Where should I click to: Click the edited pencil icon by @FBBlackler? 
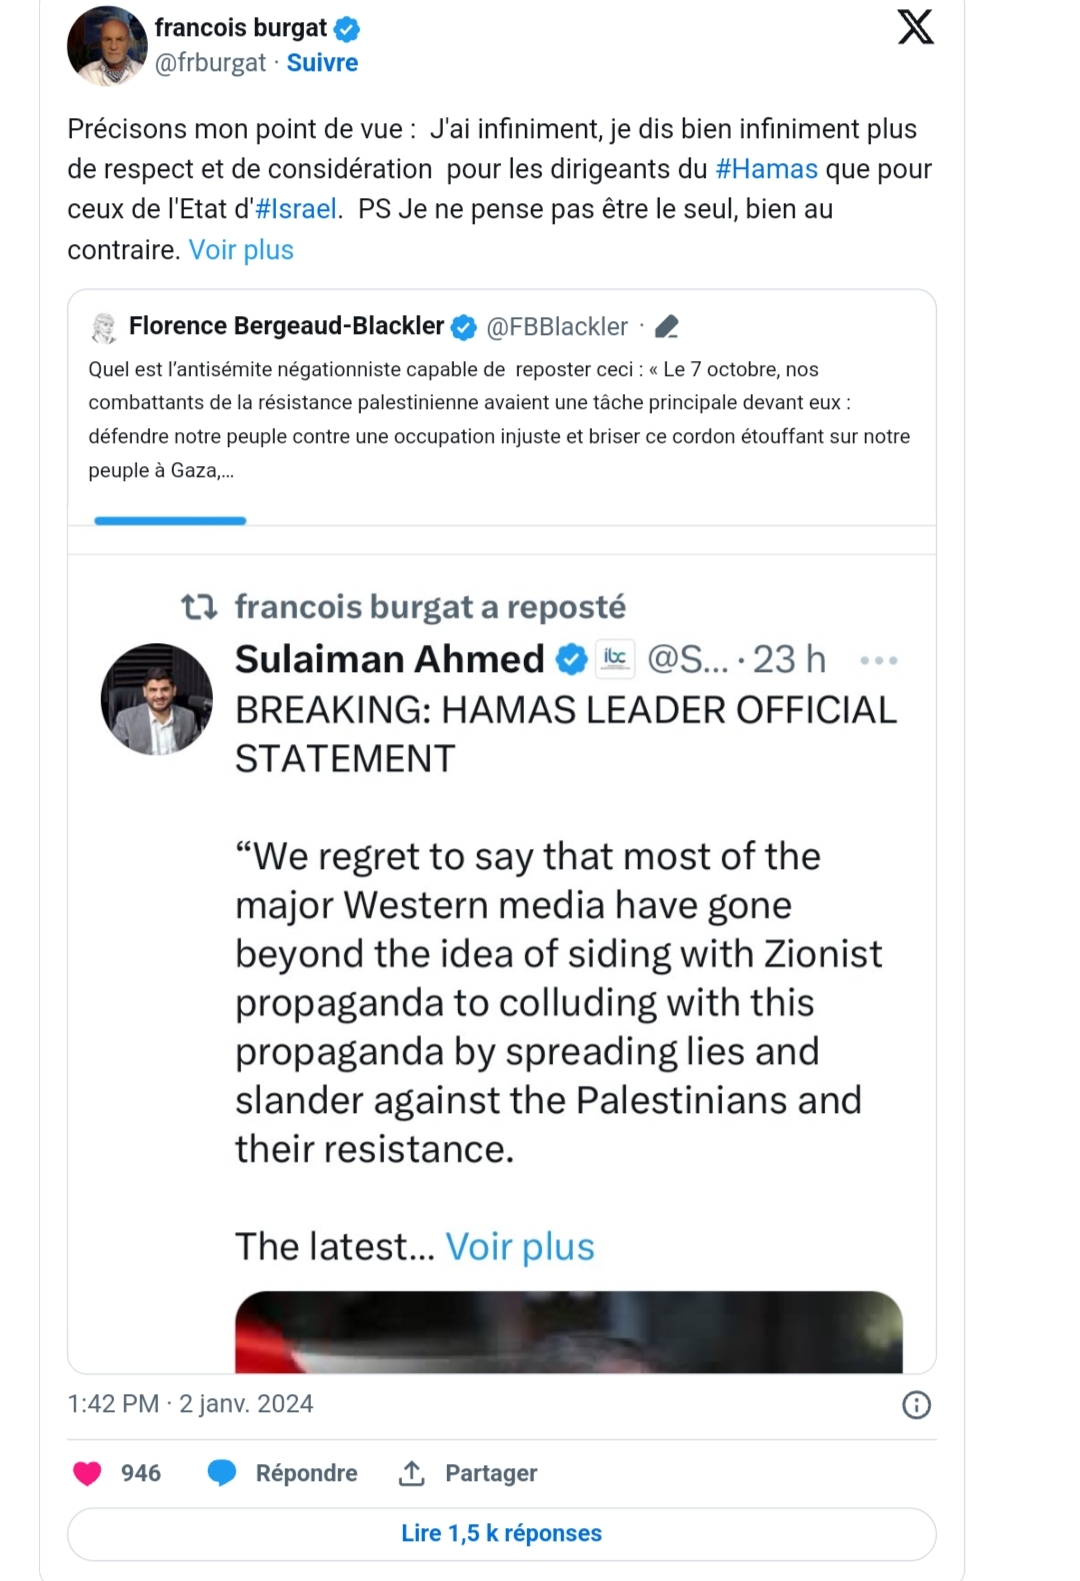click(667, 327)
